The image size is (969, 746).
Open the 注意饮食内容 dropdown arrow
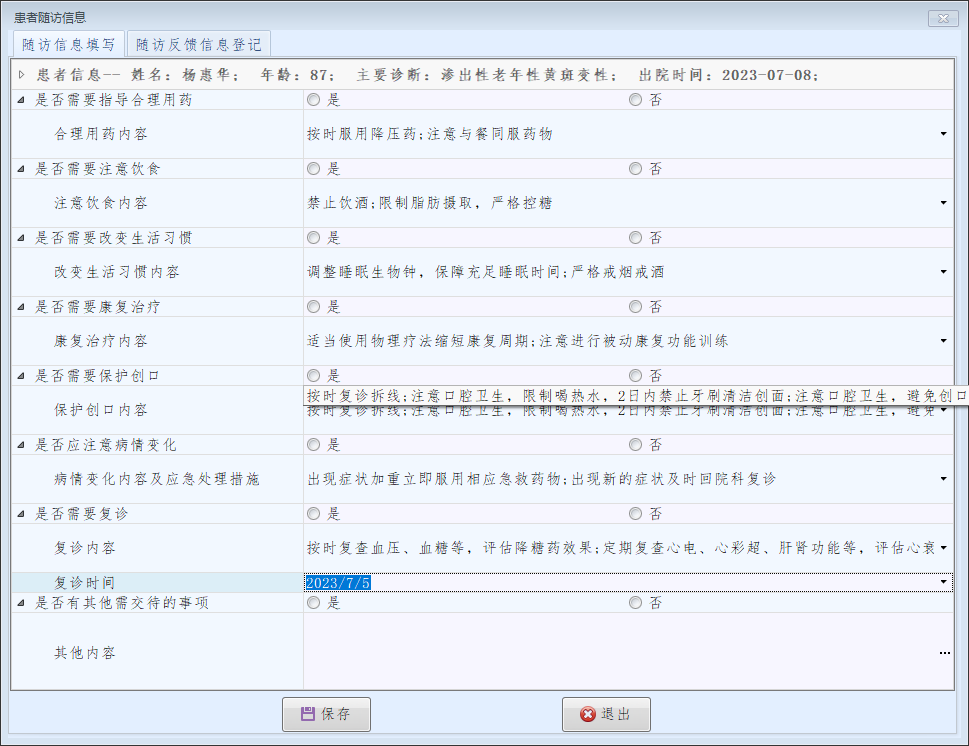(x=943, y=203)
